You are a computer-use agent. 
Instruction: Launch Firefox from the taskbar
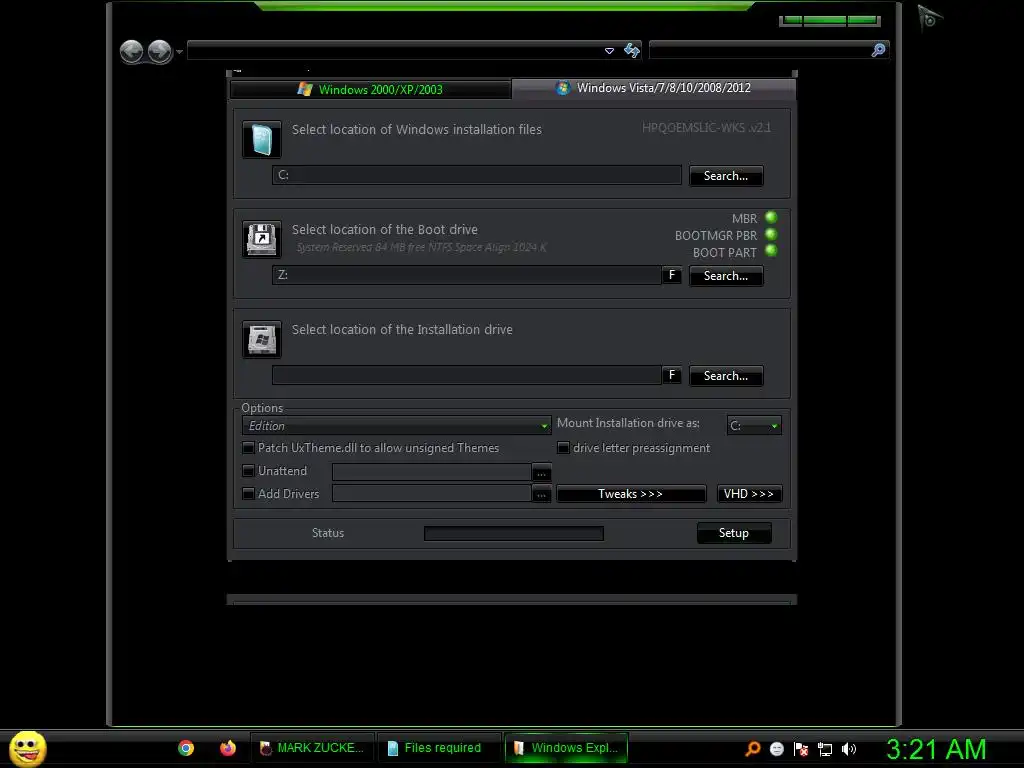click(227, 748)
